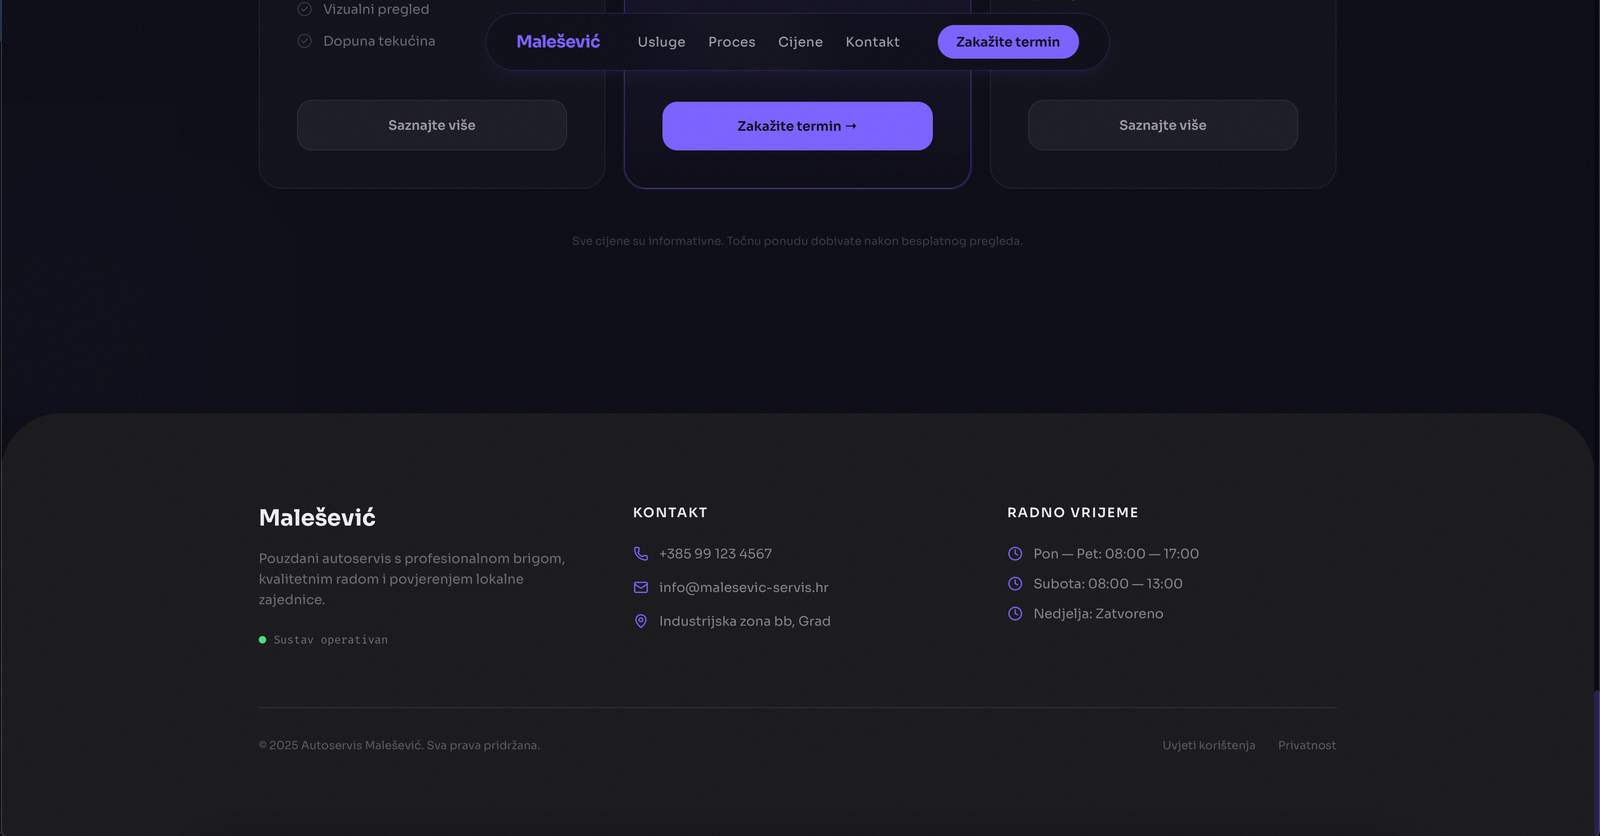Click the email envelope icon
This screenshot has height=836, width=1600.
(641, 587)
